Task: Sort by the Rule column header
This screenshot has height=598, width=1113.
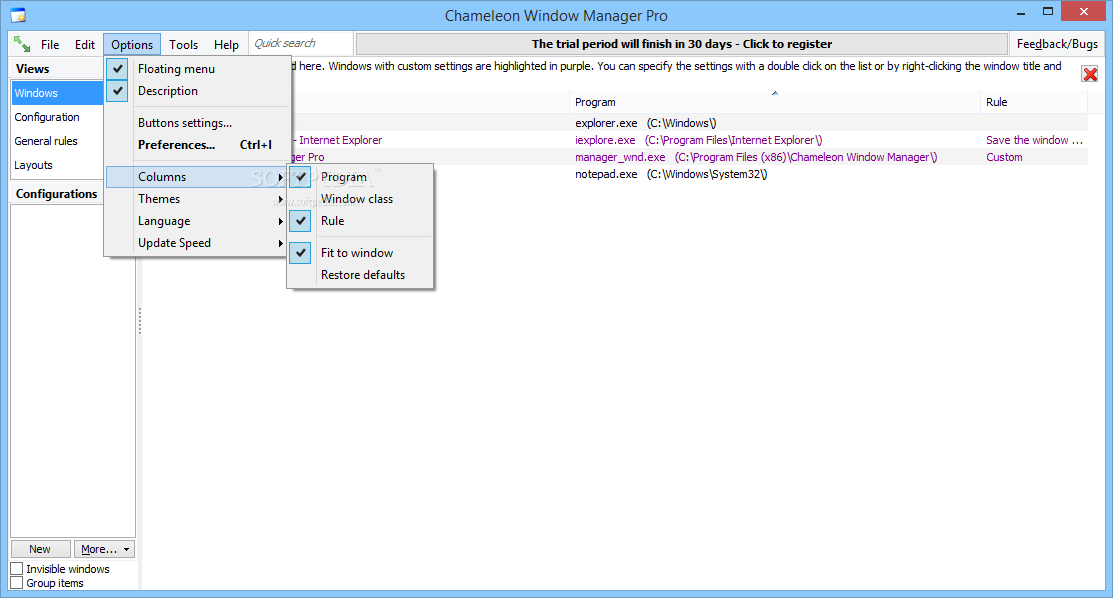Action: [1034, 102]
